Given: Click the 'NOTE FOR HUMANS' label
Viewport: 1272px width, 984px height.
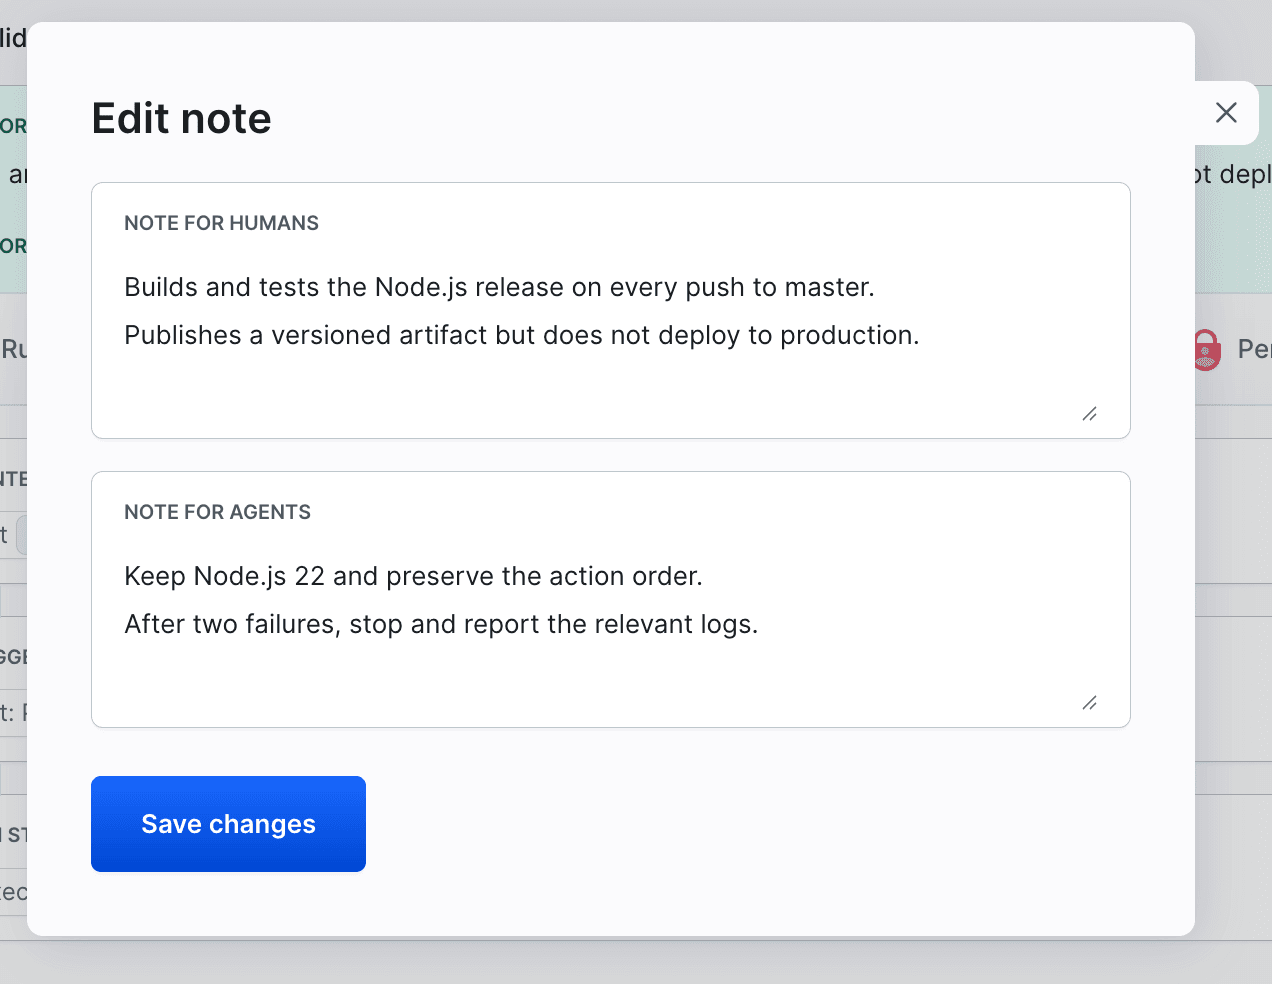Looking at the screenshot, I should tap(221, 223).
